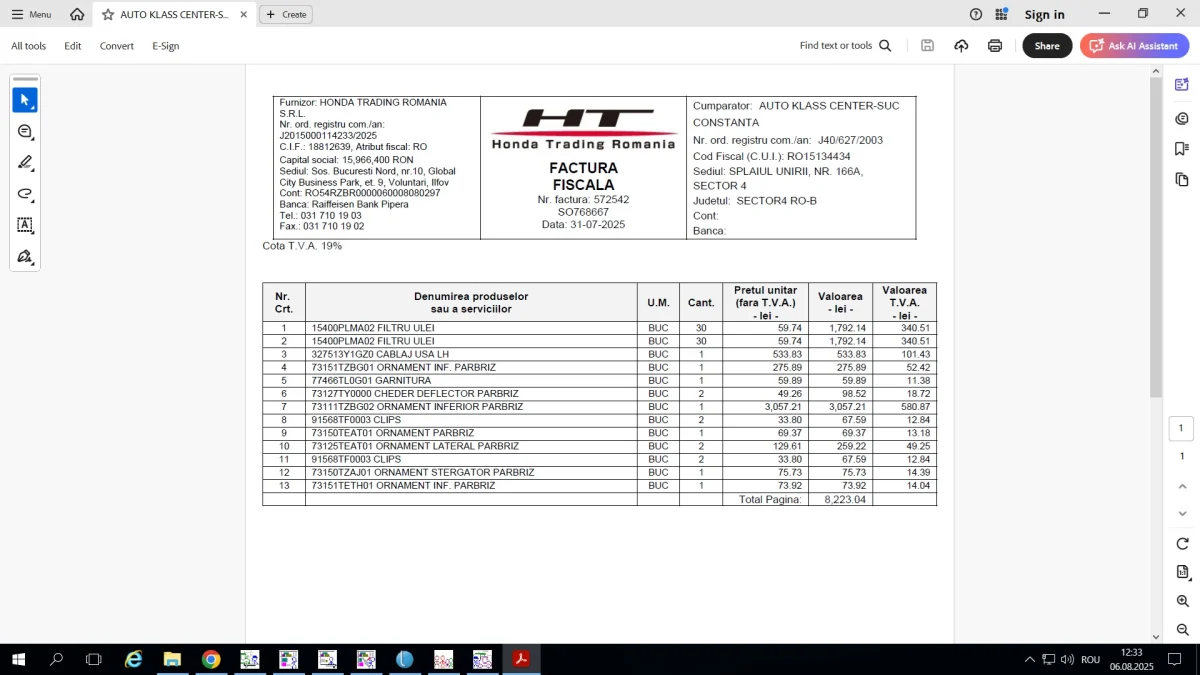Open Google Chrome from the taskbar

pyautogui.click(x=211, y=659)
